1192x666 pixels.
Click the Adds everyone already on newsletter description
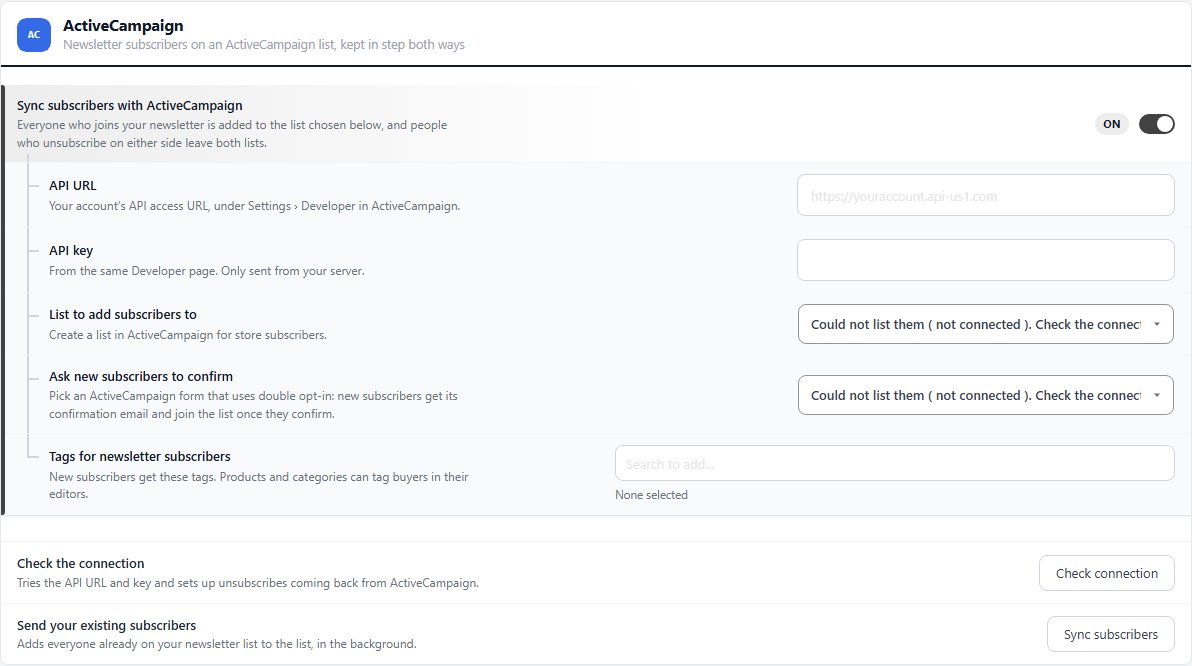217,644
